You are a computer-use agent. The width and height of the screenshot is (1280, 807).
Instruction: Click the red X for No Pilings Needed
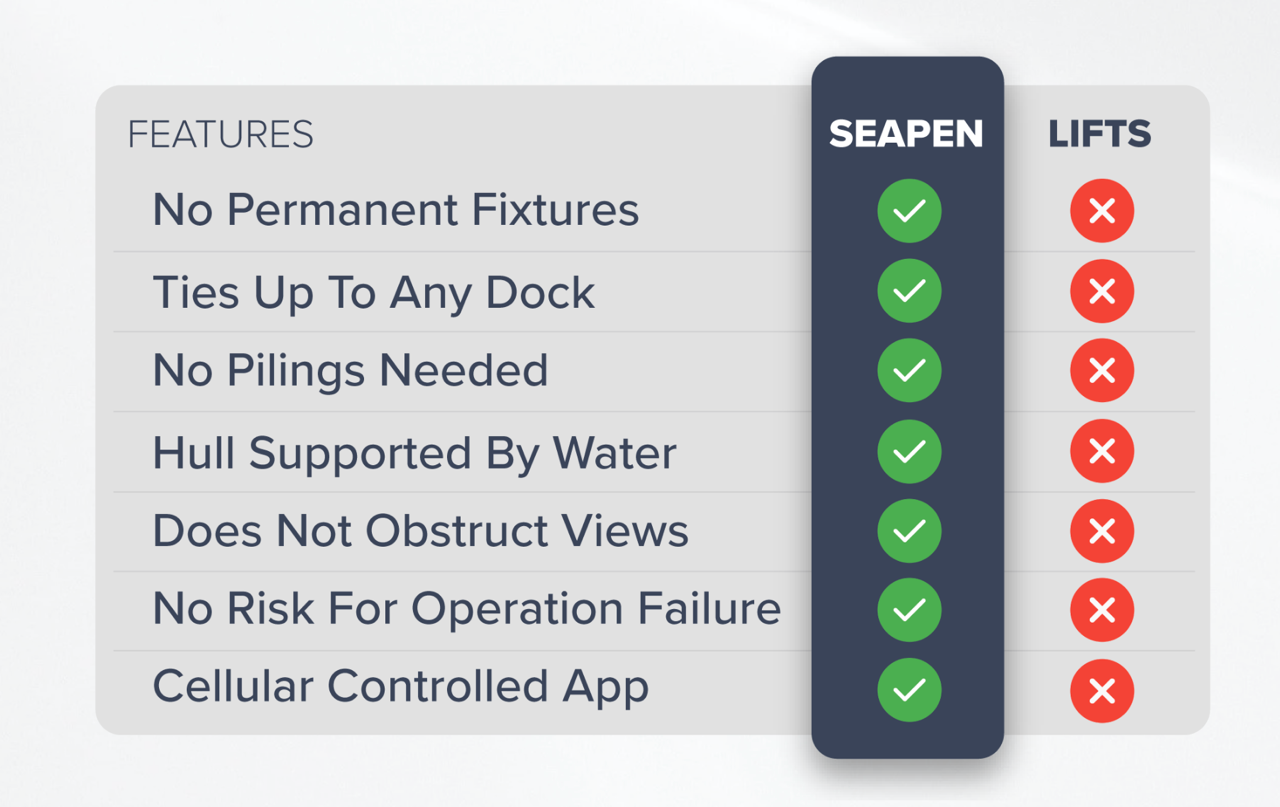point(1102,371)
